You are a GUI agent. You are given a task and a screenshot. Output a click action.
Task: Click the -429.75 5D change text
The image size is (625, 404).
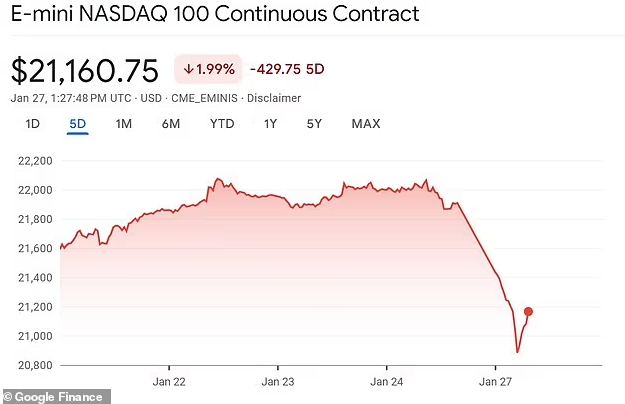(x=287, y=69)
